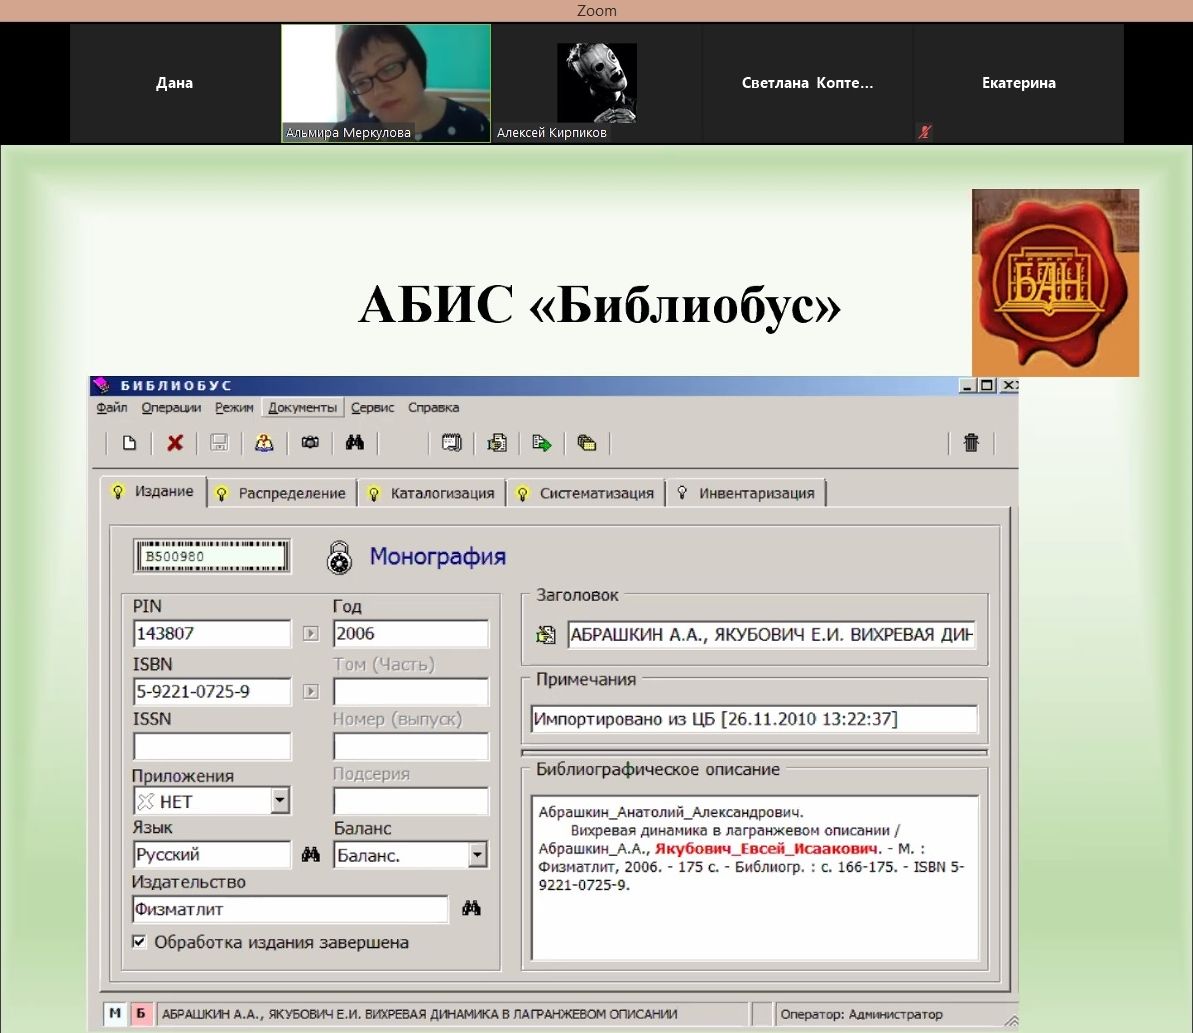Switch to the Издание tab

pos(154,491)
